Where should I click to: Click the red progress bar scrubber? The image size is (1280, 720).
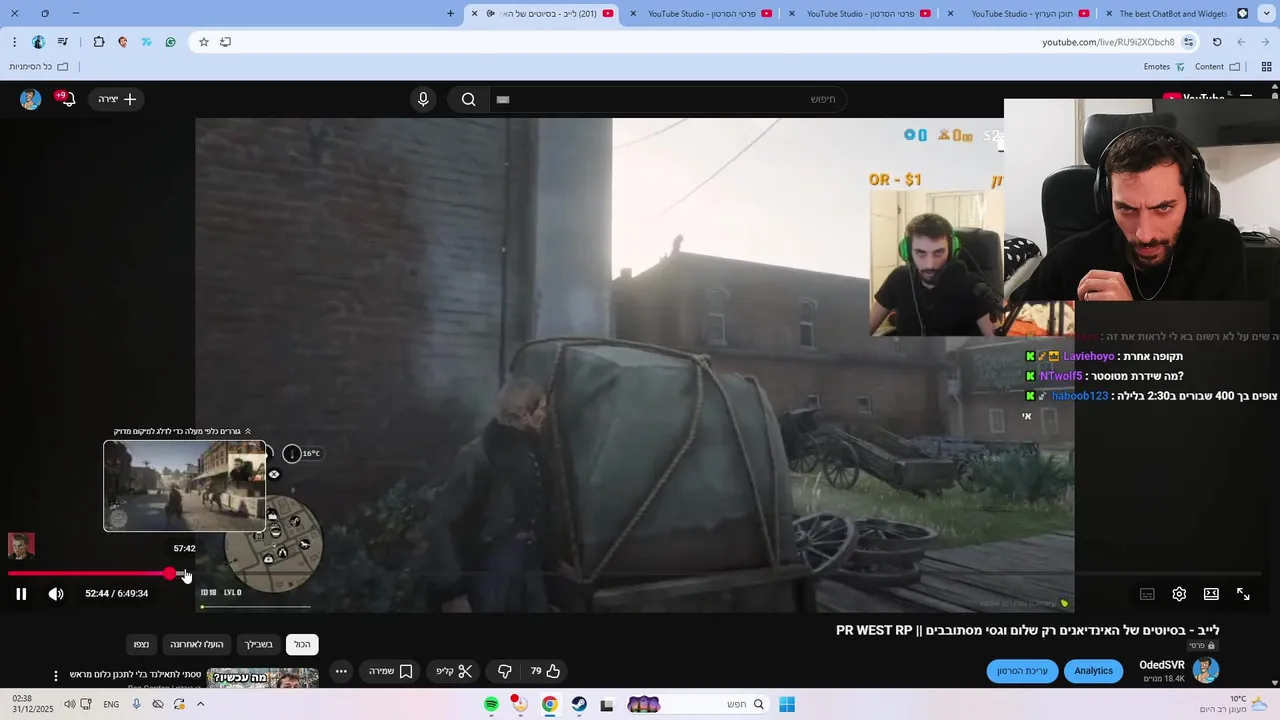(x=170, y=573)
